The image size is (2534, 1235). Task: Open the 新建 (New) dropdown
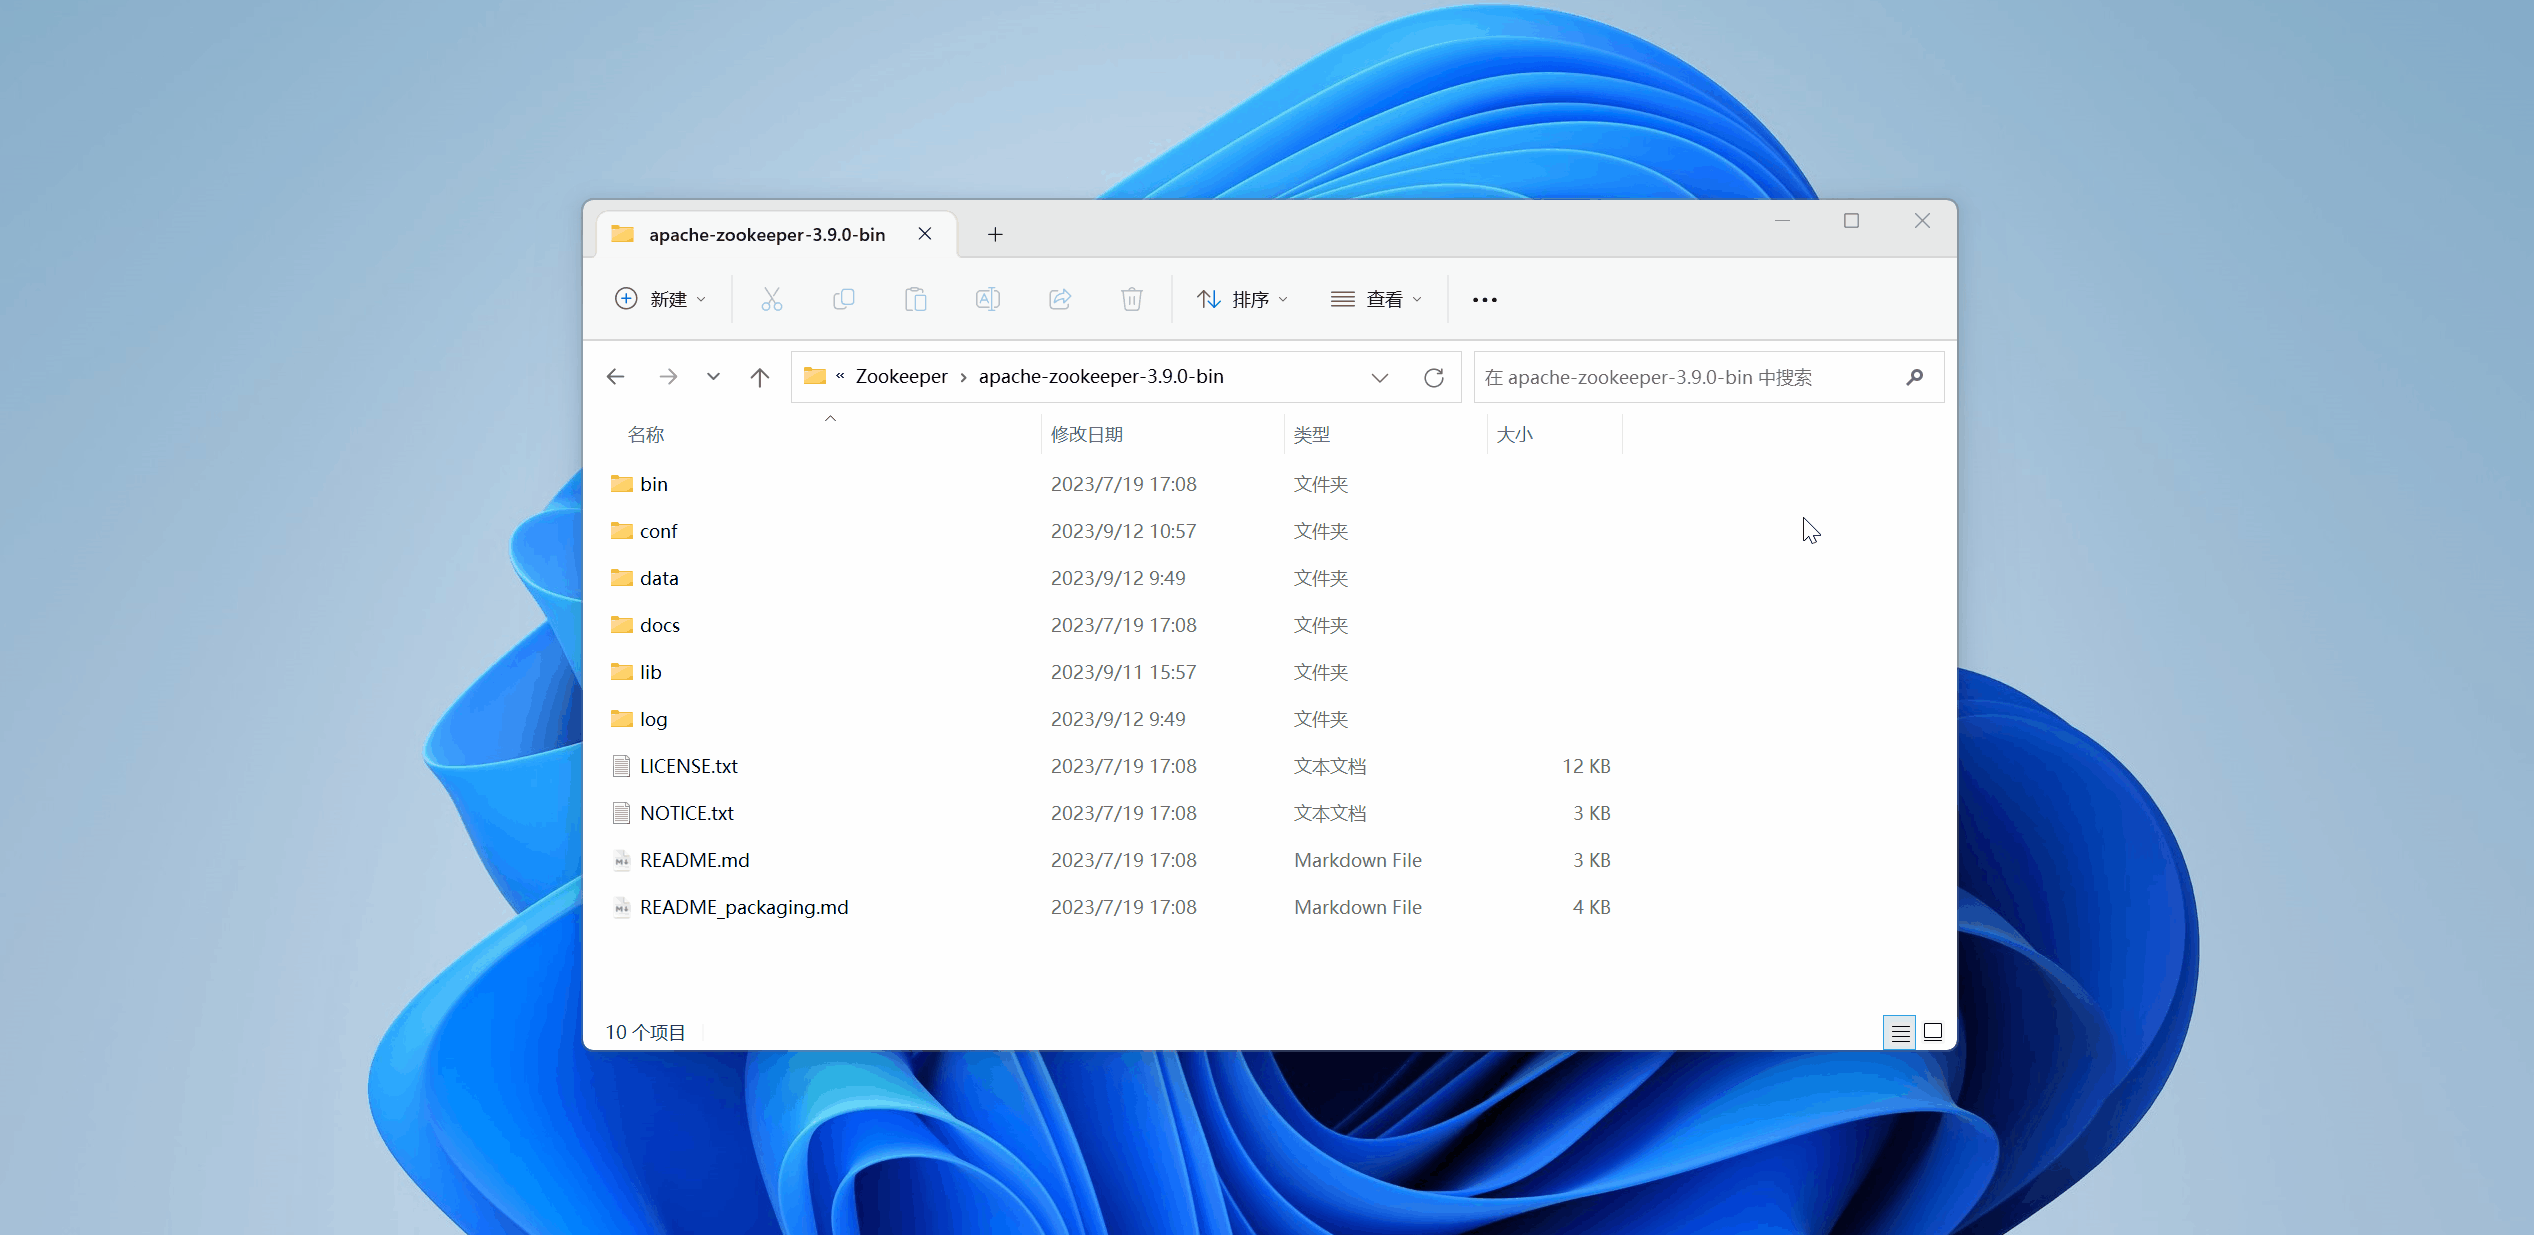tap(660, 299)
